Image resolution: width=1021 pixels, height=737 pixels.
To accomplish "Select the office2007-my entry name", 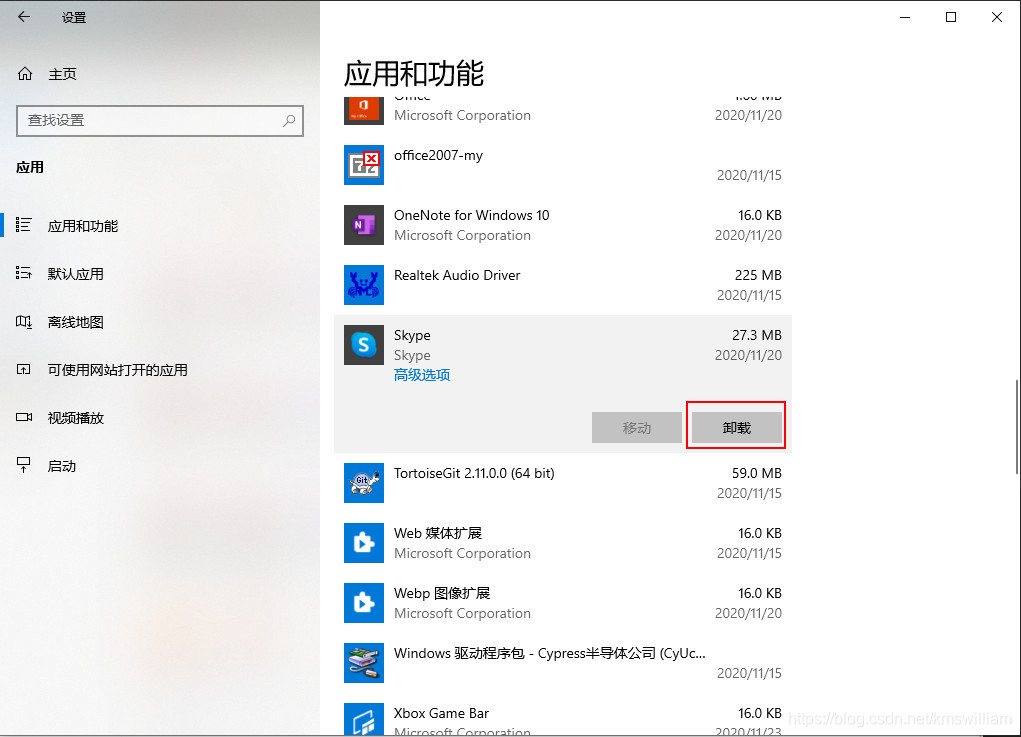I will pyautogui.click(x=438, y=155).
